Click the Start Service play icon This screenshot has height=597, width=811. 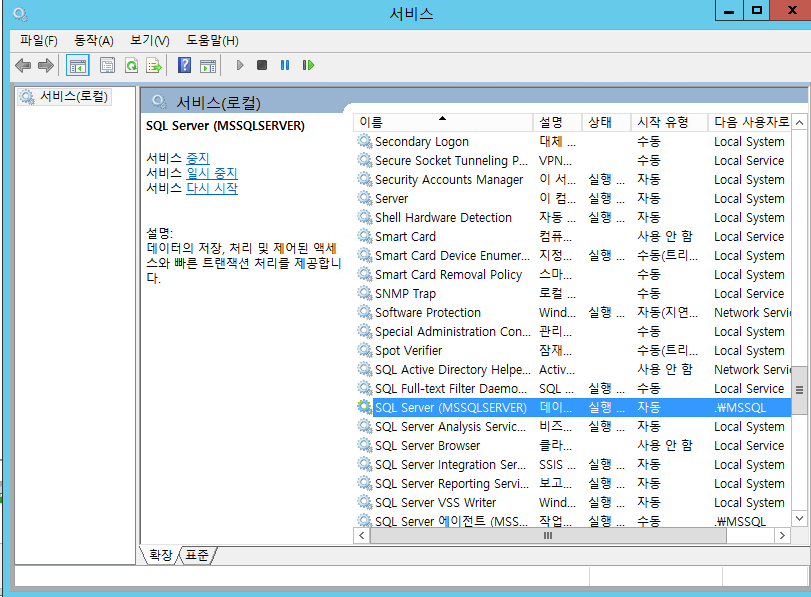point(239,65)
